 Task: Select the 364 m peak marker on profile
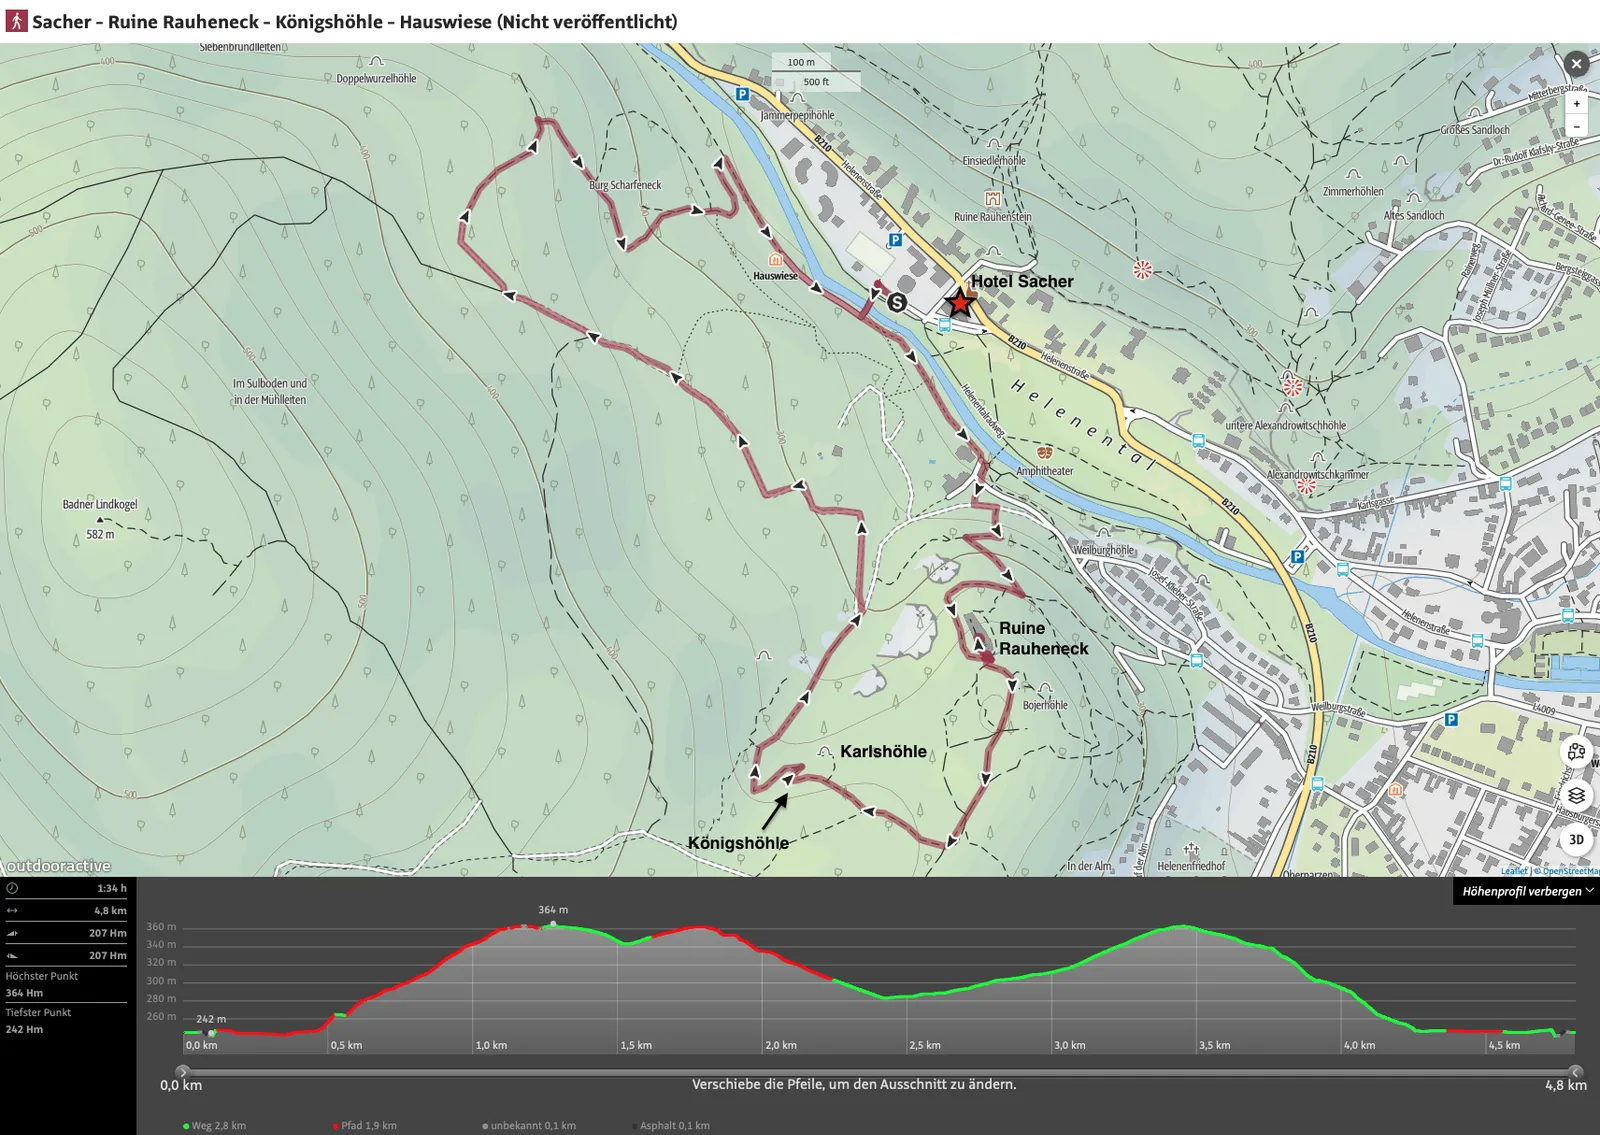[x=553, y=924]
